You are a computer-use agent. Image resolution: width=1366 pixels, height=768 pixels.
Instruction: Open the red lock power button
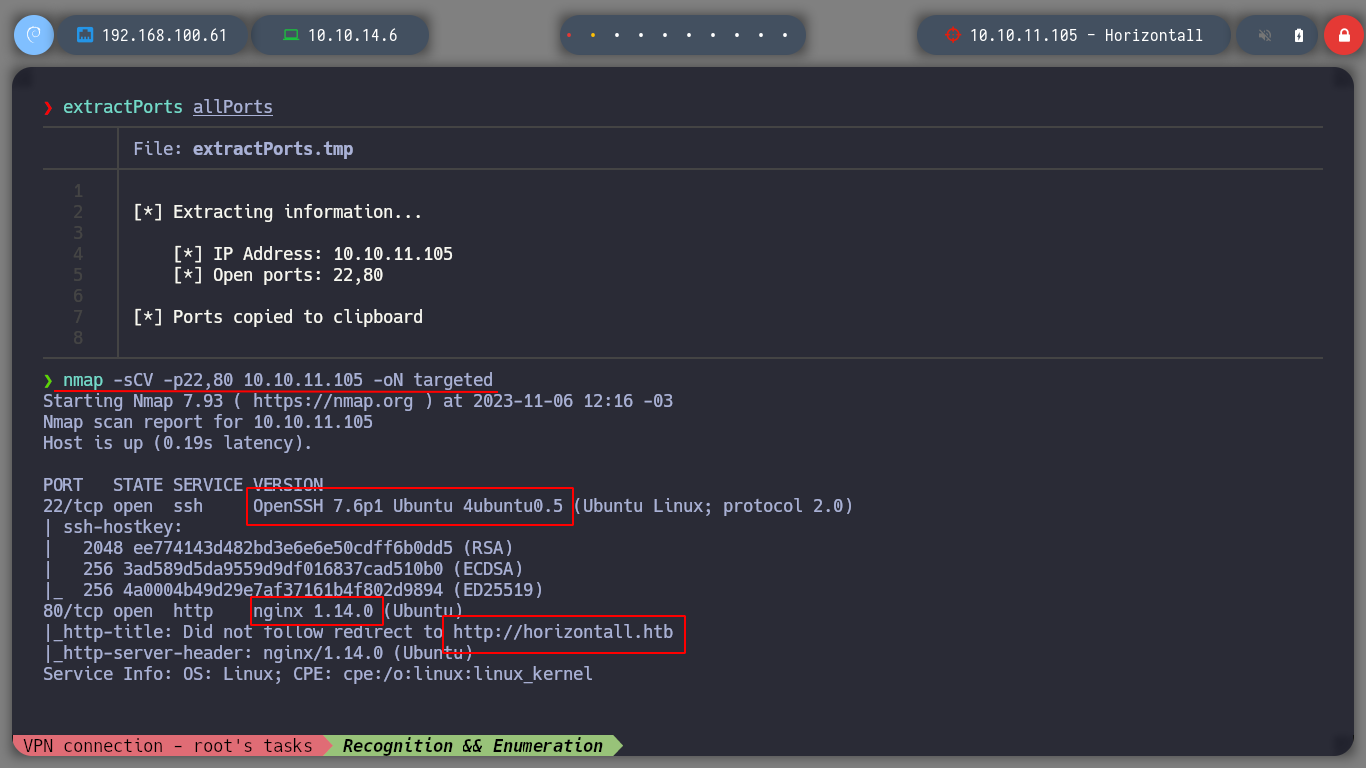[1344, 35]
